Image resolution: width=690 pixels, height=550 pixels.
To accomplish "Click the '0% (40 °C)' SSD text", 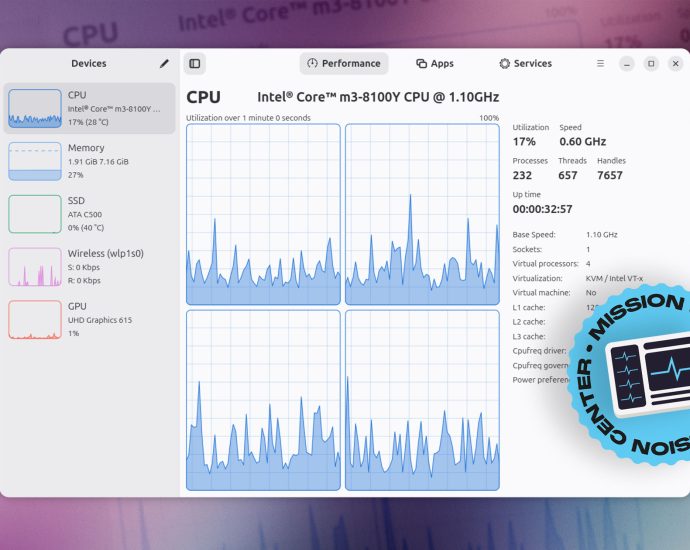I will coord(86,227).
